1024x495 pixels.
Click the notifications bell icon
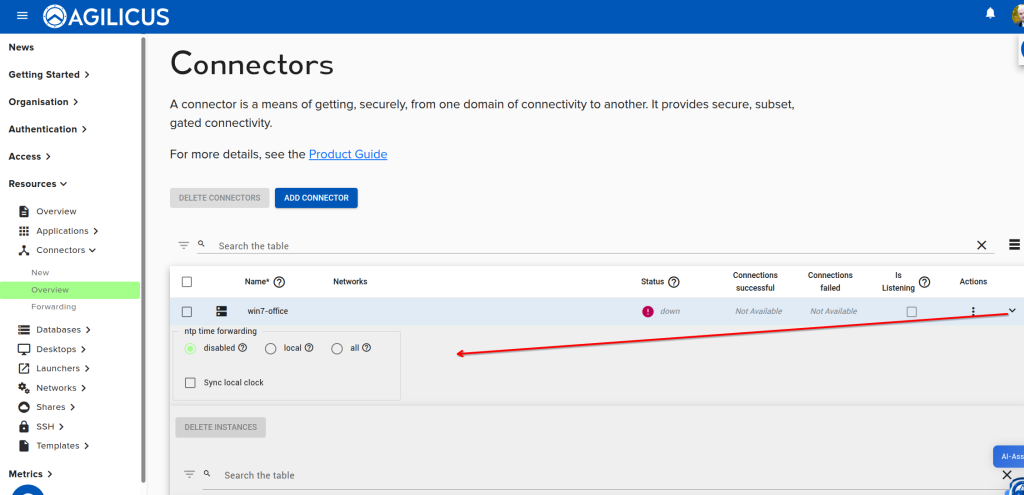990,14
